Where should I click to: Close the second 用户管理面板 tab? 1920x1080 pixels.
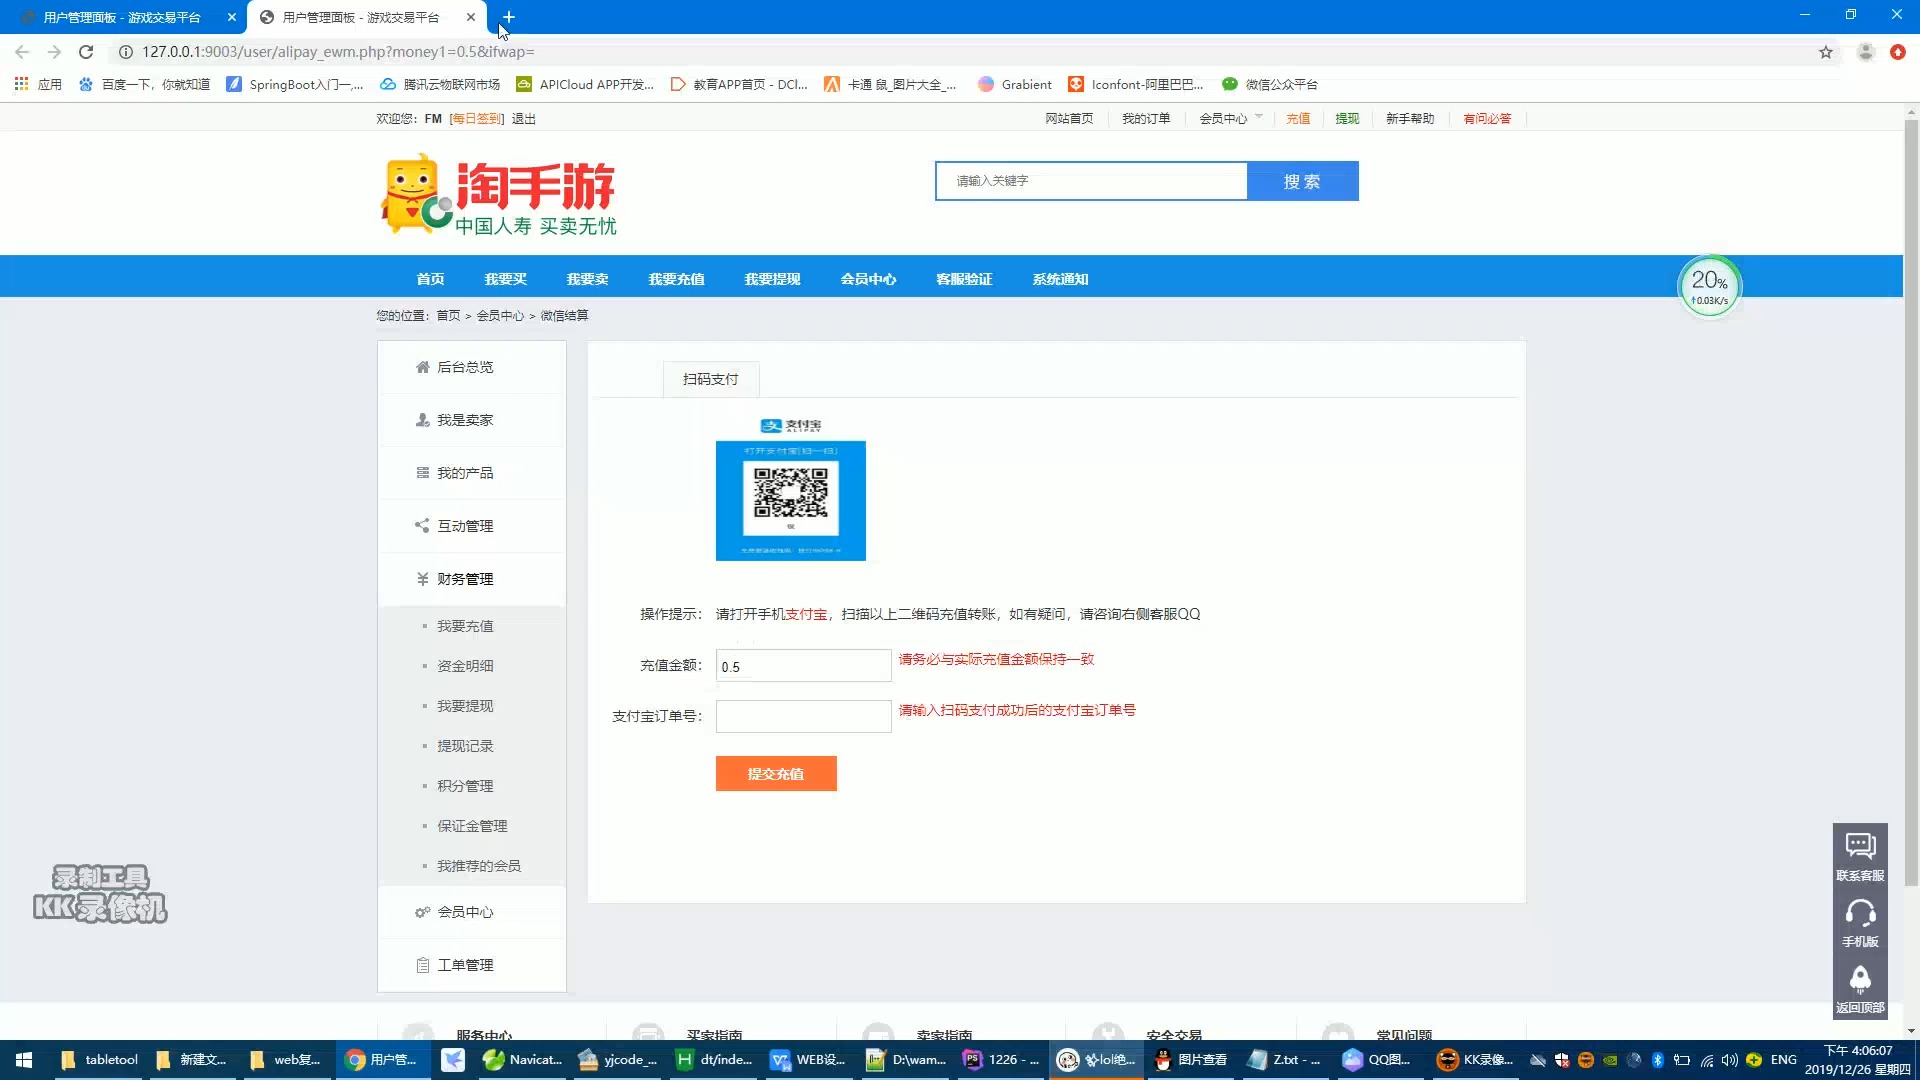tap(471, 17)
